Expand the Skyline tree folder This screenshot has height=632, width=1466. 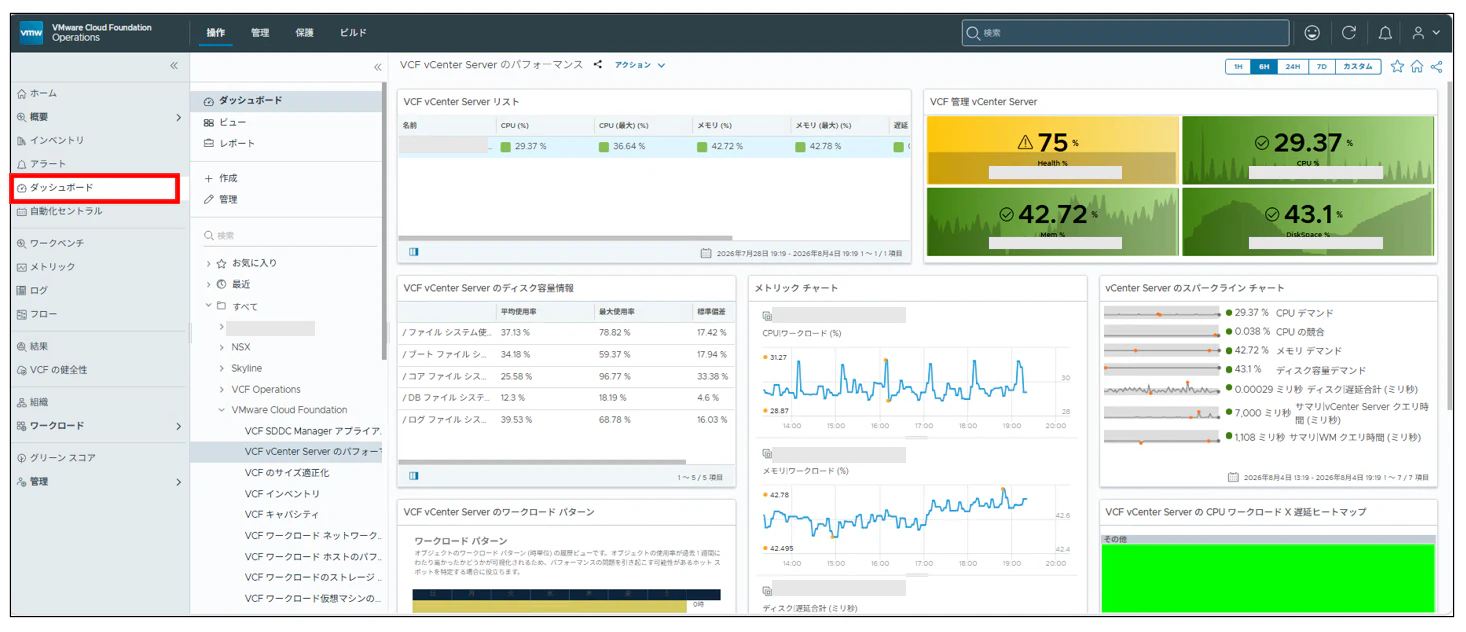coord(222,368)
